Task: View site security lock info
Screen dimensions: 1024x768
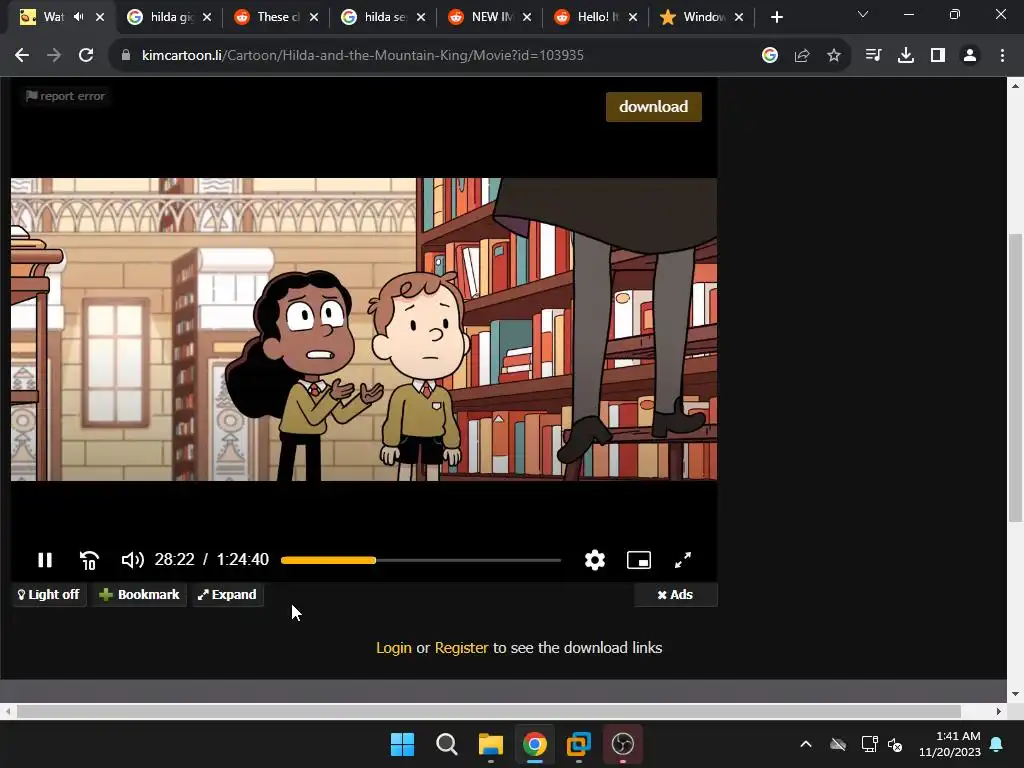Action: (126, 55)
